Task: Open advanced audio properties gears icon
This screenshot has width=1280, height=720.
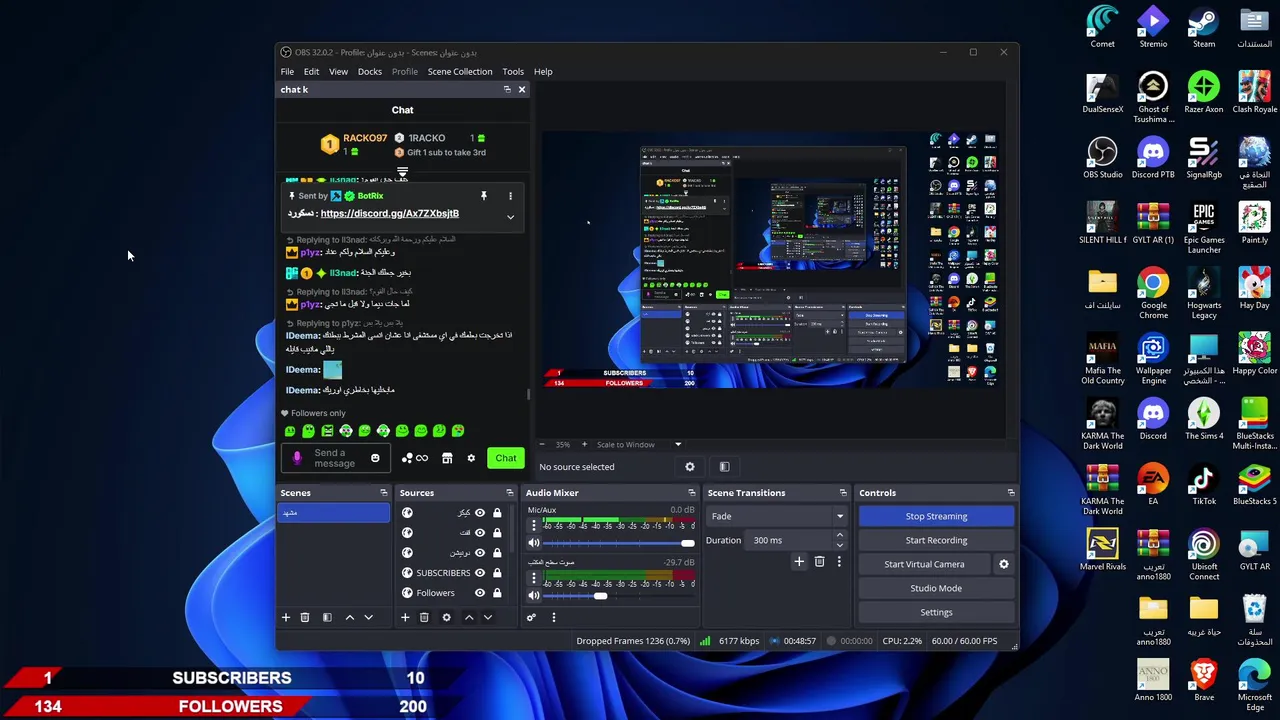Action: pyautogui.click(x=531, y=617)
